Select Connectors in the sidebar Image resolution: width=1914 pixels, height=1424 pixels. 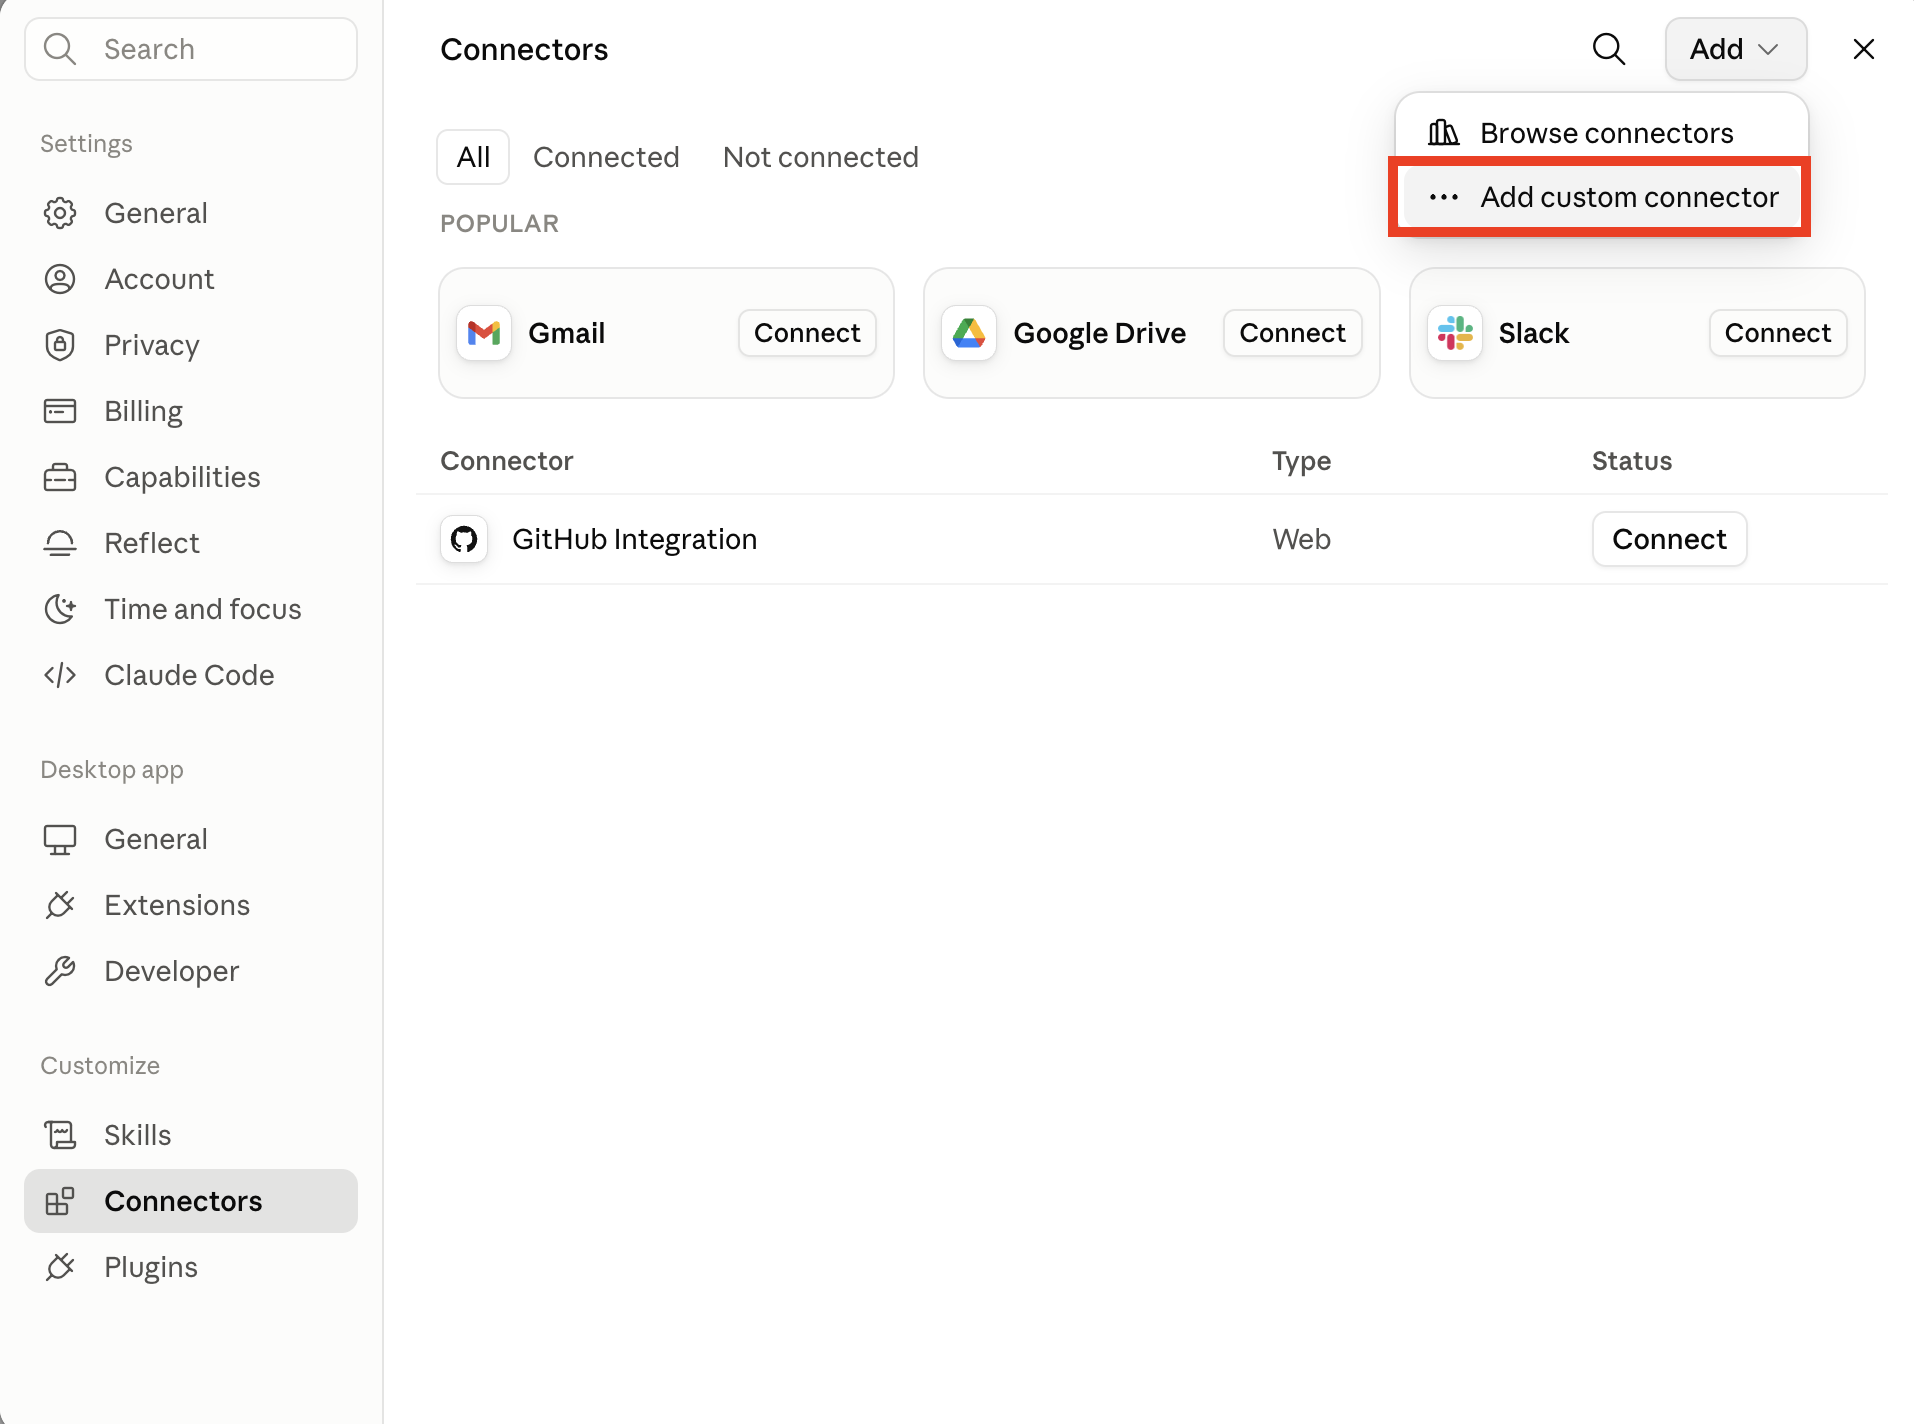pos(191,1201)
